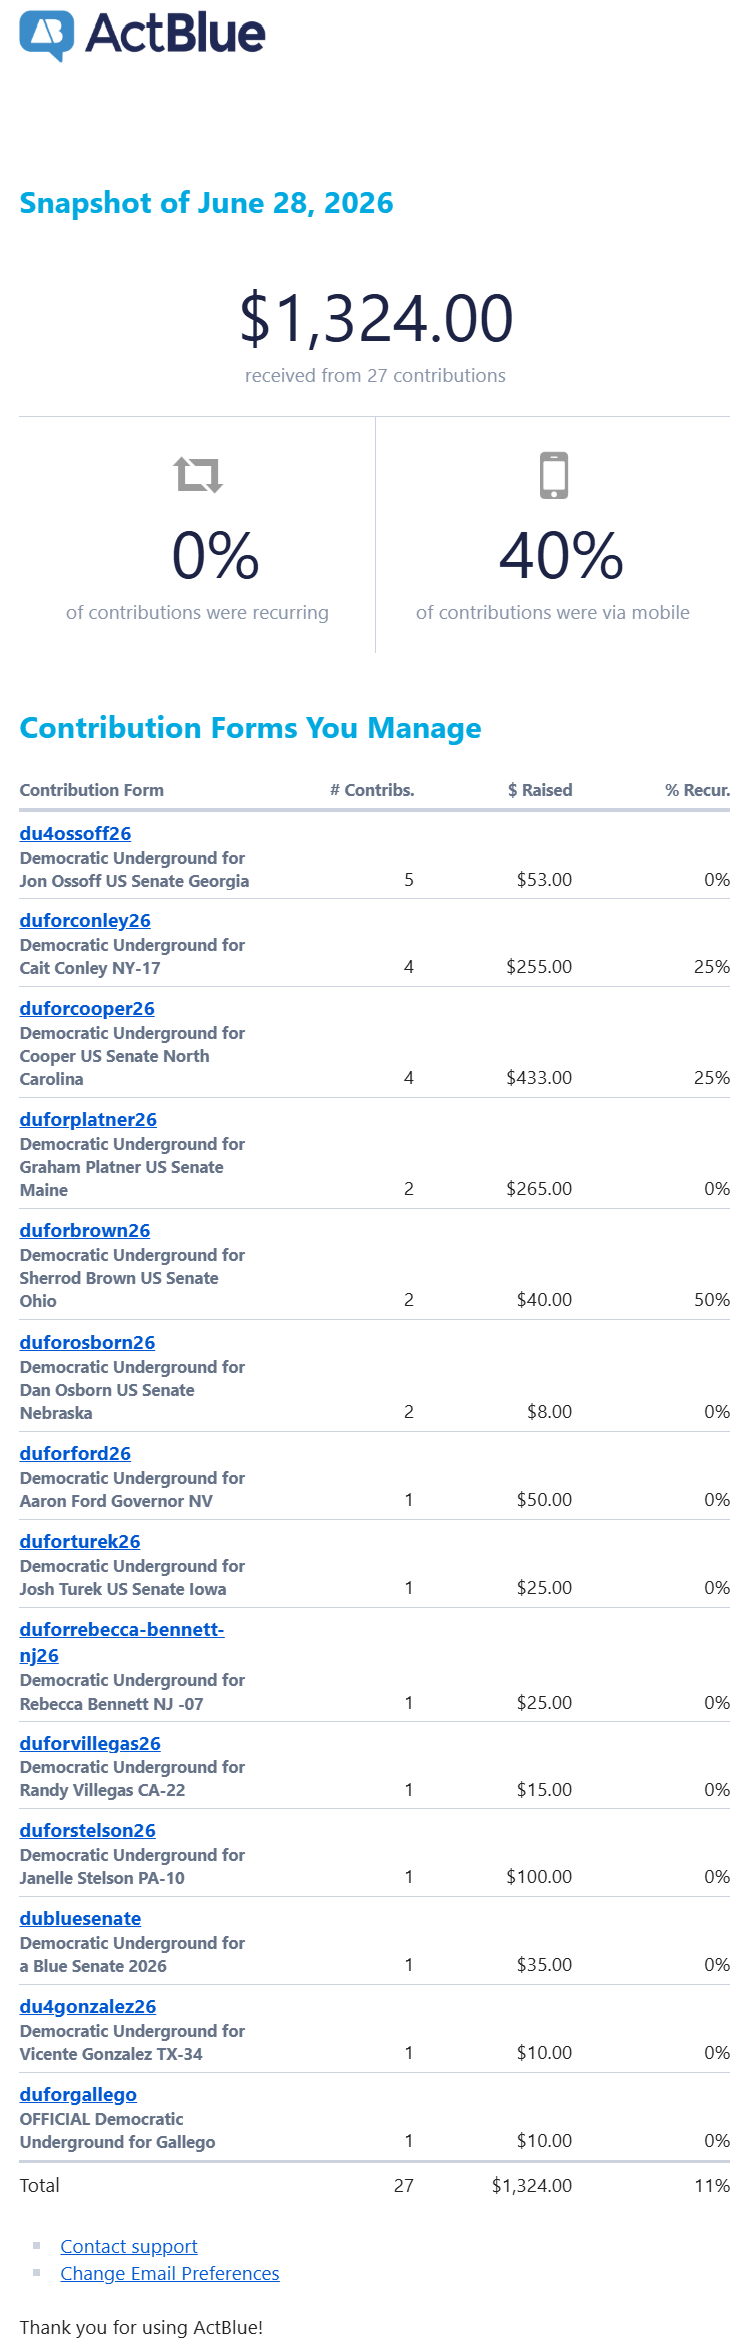Open Change Email Preferences link
Screen dimensions: 753x2351
tap(170, 2273)
